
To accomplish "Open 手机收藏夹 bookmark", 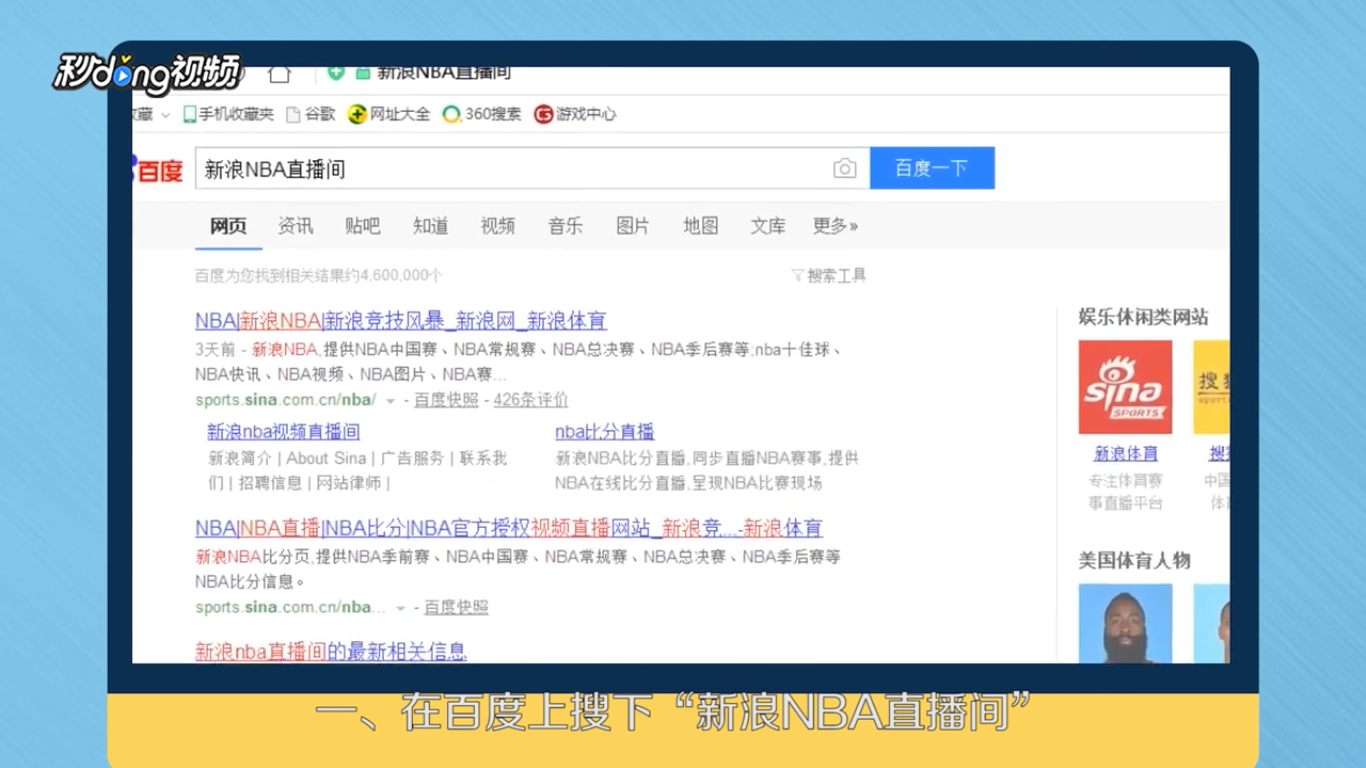I will point(228,114).
